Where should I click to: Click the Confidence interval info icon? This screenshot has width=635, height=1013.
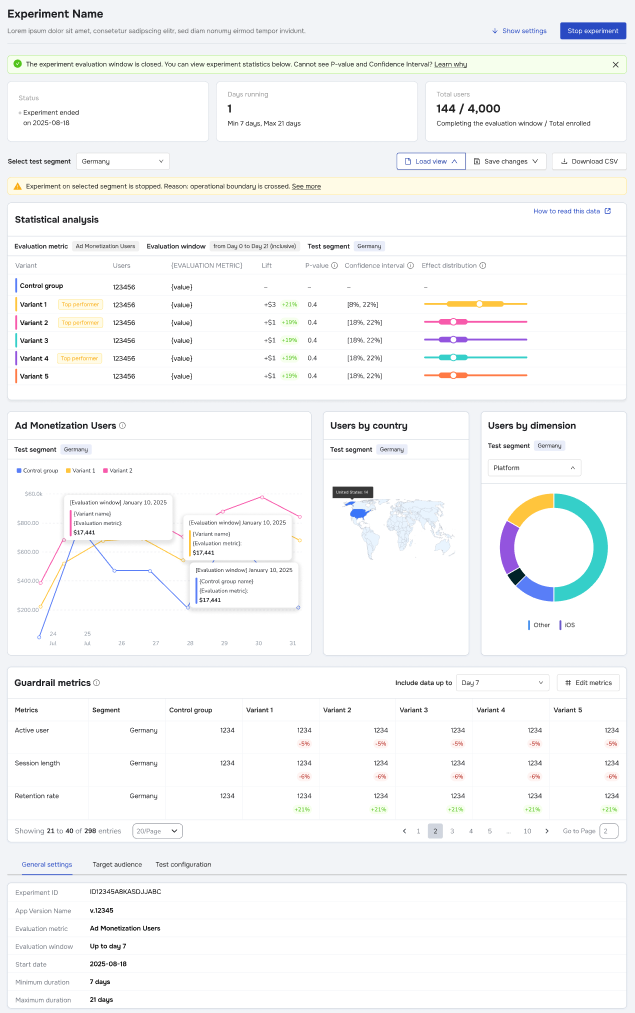point(411,266)
